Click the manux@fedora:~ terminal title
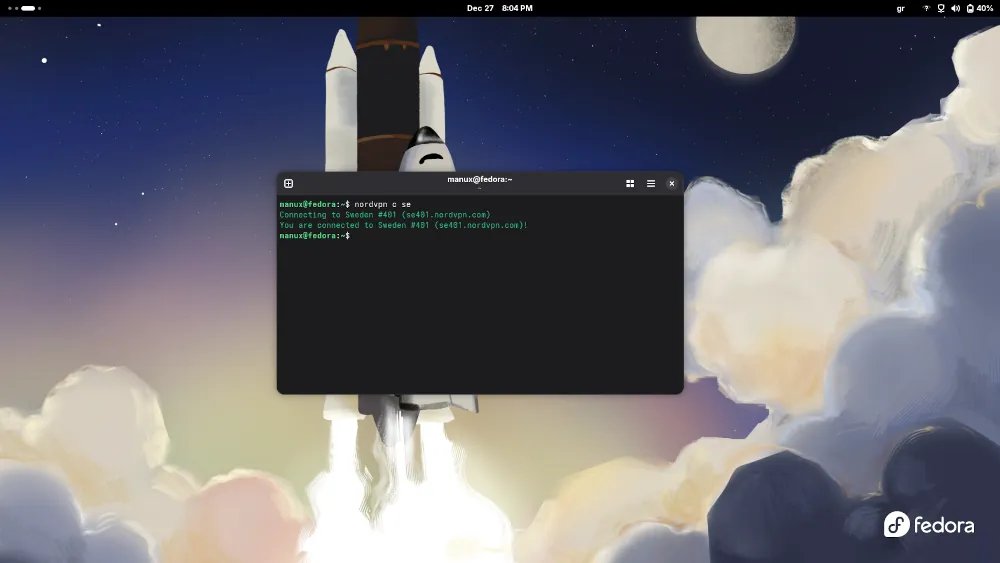This screenshot has height=563, width=1000. 480,180
